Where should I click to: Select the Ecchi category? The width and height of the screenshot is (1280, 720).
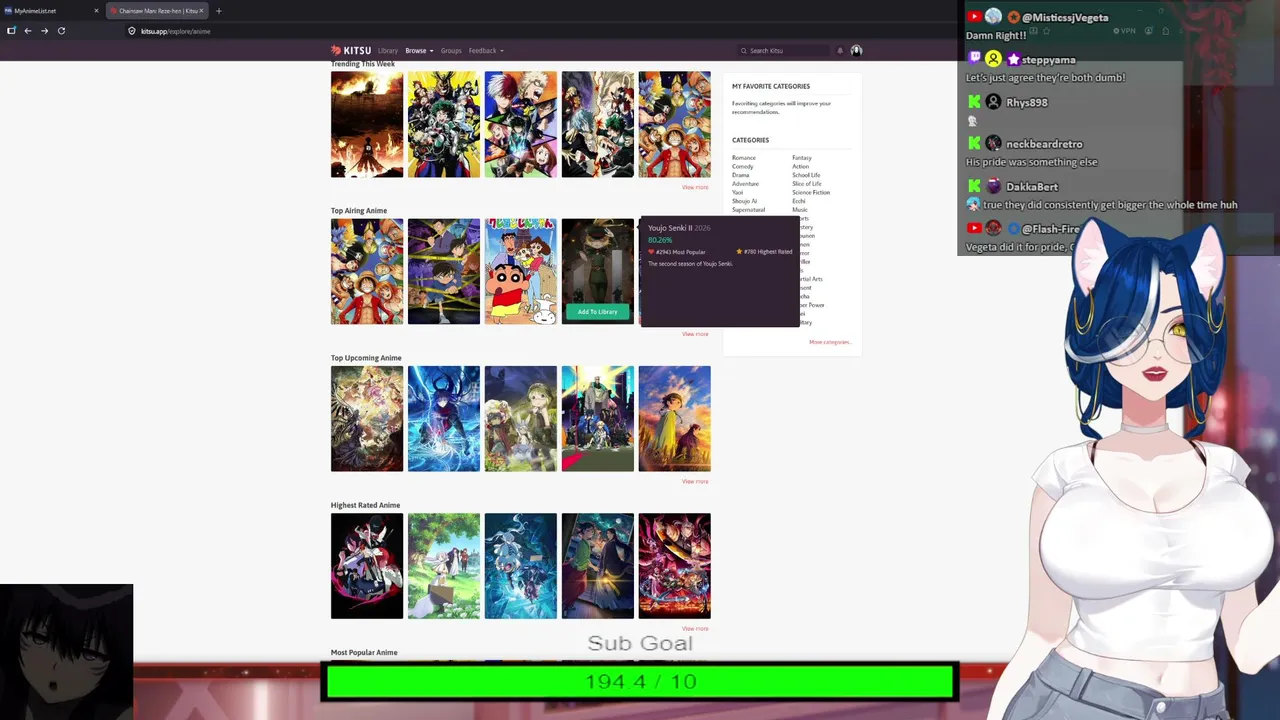click(799, 201)
